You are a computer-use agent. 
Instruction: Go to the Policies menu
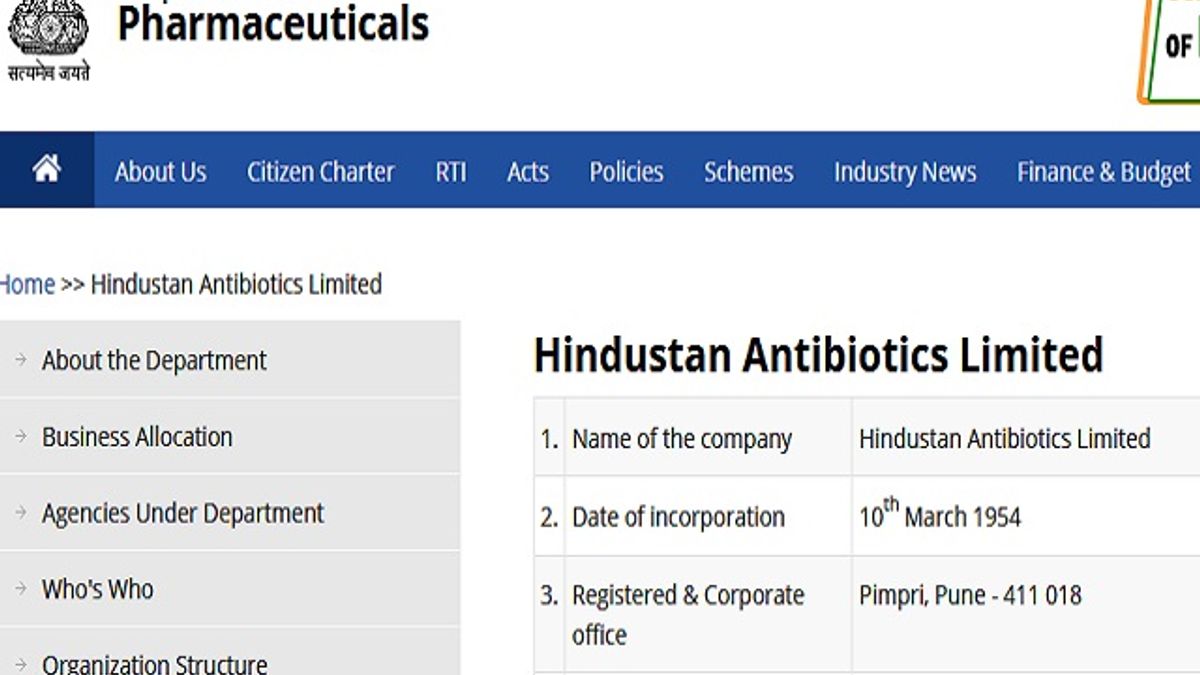tap(626, 172)
